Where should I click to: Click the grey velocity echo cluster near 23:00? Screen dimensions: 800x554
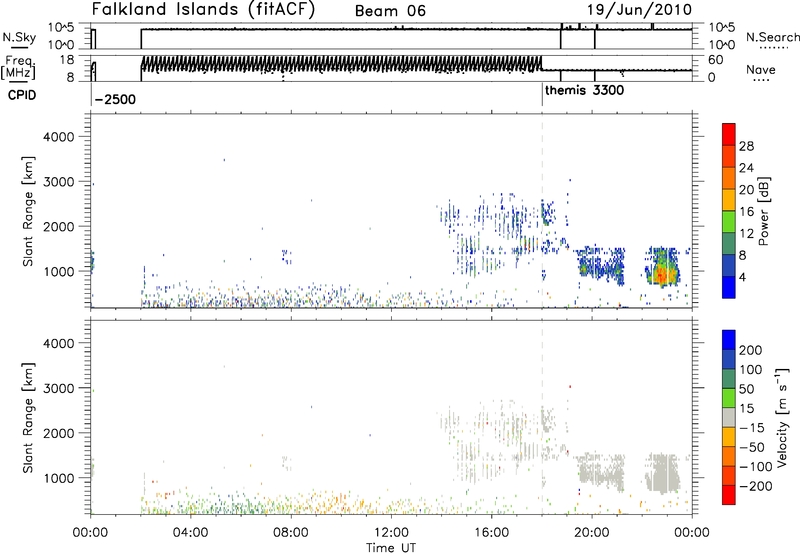662,473
